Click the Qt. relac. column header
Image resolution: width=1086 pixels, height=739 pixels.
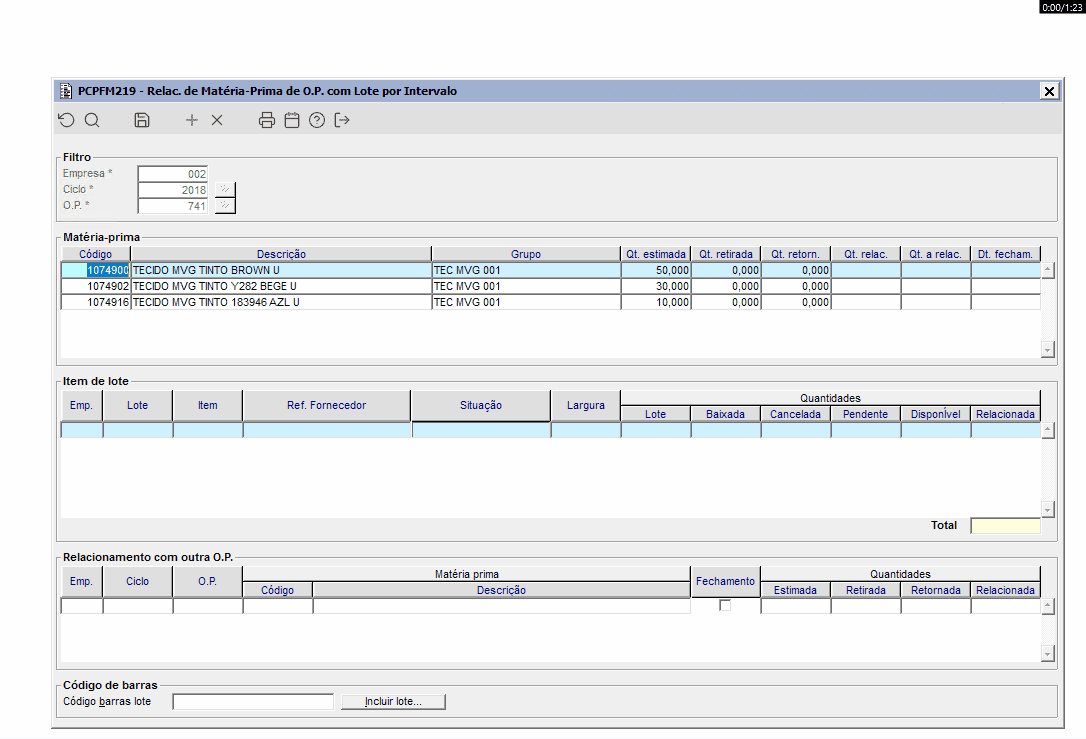pos(866,254)
